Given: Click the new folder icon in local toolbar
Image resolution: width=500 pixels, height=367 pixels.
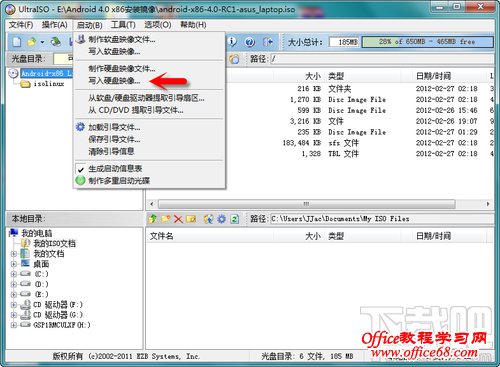Looking at the screenshot, I should (x=166, y=219).
